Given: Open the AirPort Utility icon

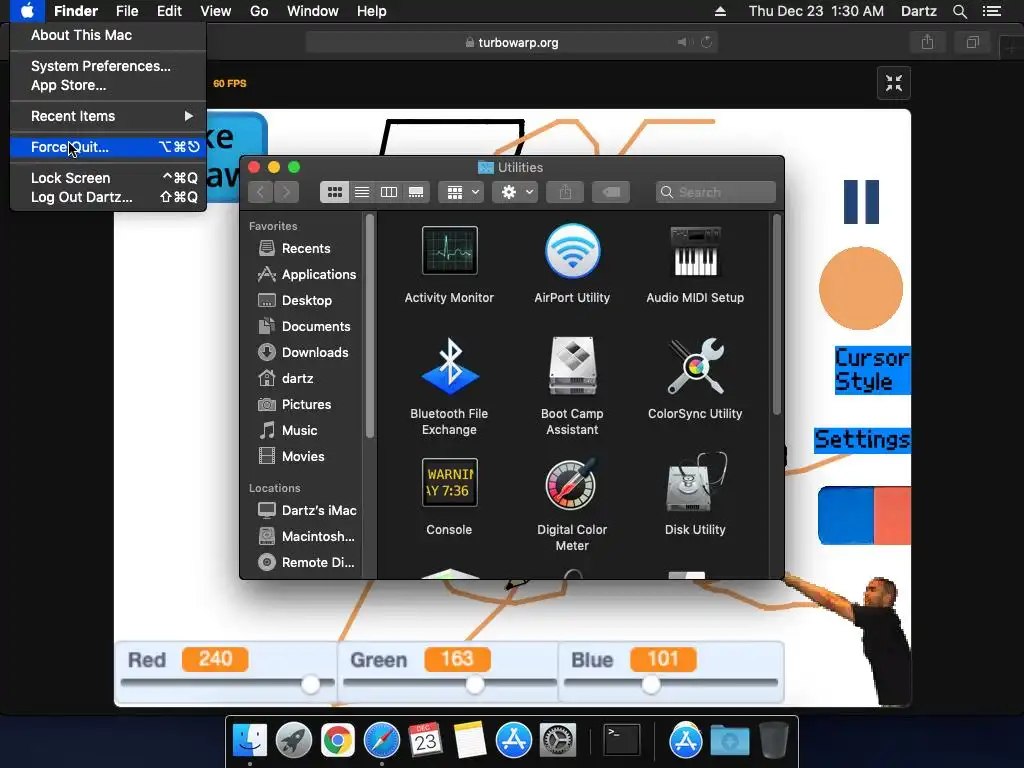Looking at the screenshot, I should click(x=572, y=251).
